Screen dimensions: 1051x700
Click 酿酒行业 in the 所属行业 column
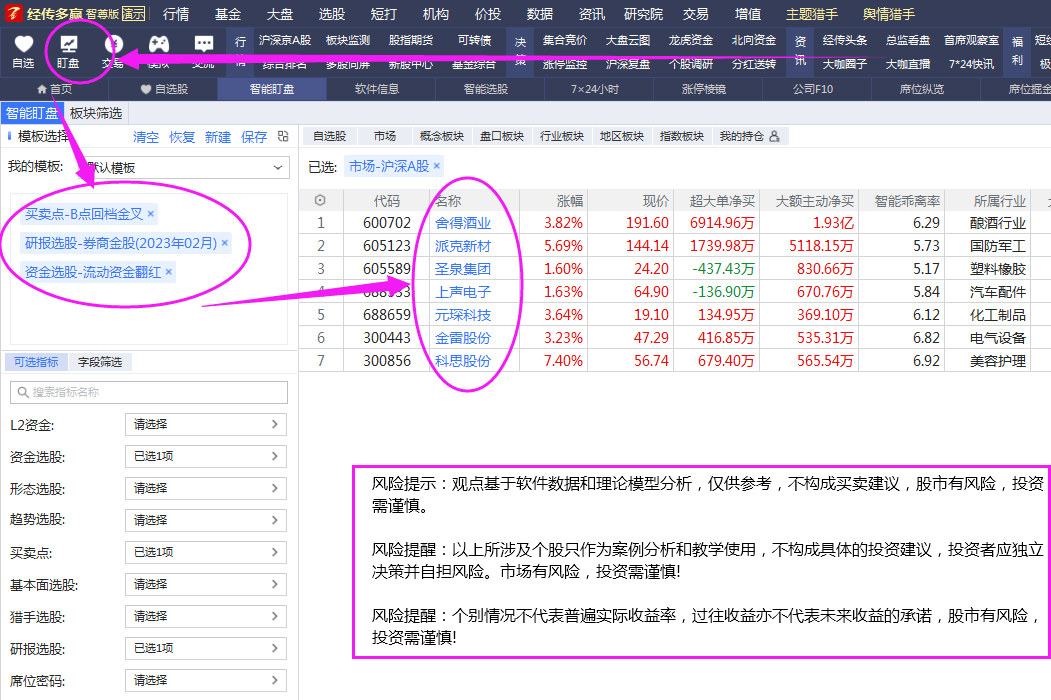pyautogui.click(x=997, y=223)
